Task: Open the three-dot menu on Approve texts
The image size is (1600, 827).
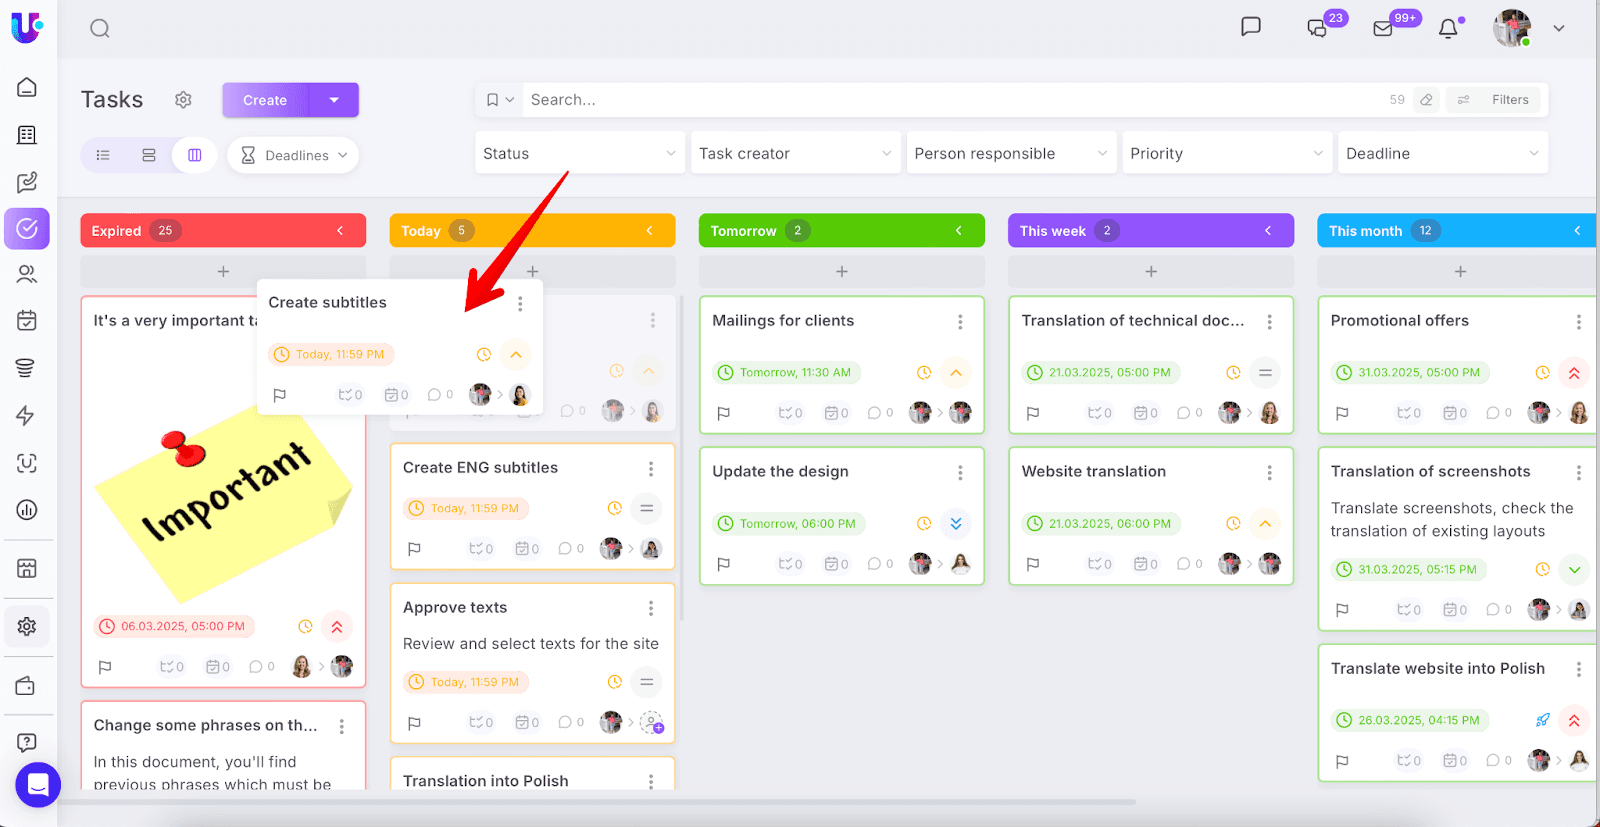Action: [651, 608]
